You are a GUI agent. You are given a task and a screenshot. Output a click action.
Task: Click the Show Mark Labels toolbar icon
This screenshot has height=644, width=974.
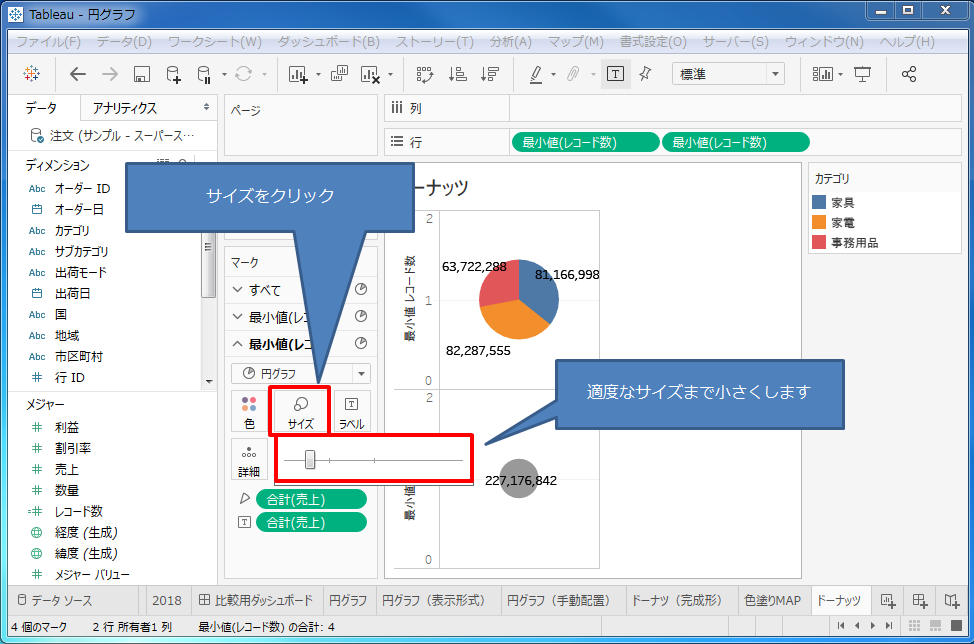615,74
